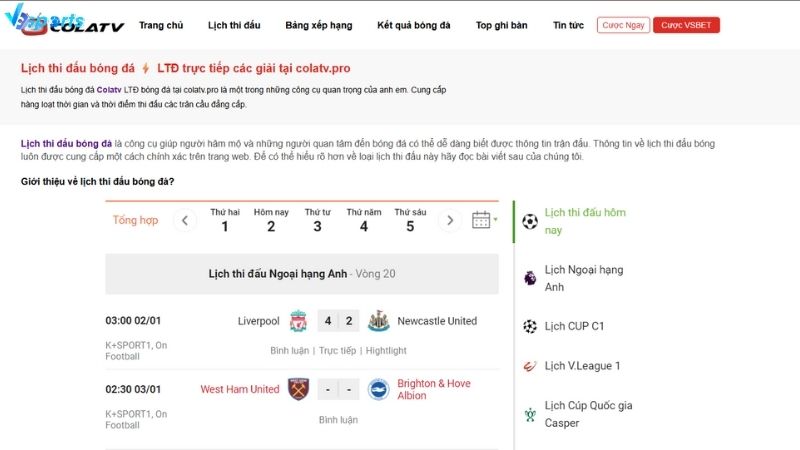Click the Premier League lion icon
The image size is (800, 450).
tap(530, 278)
